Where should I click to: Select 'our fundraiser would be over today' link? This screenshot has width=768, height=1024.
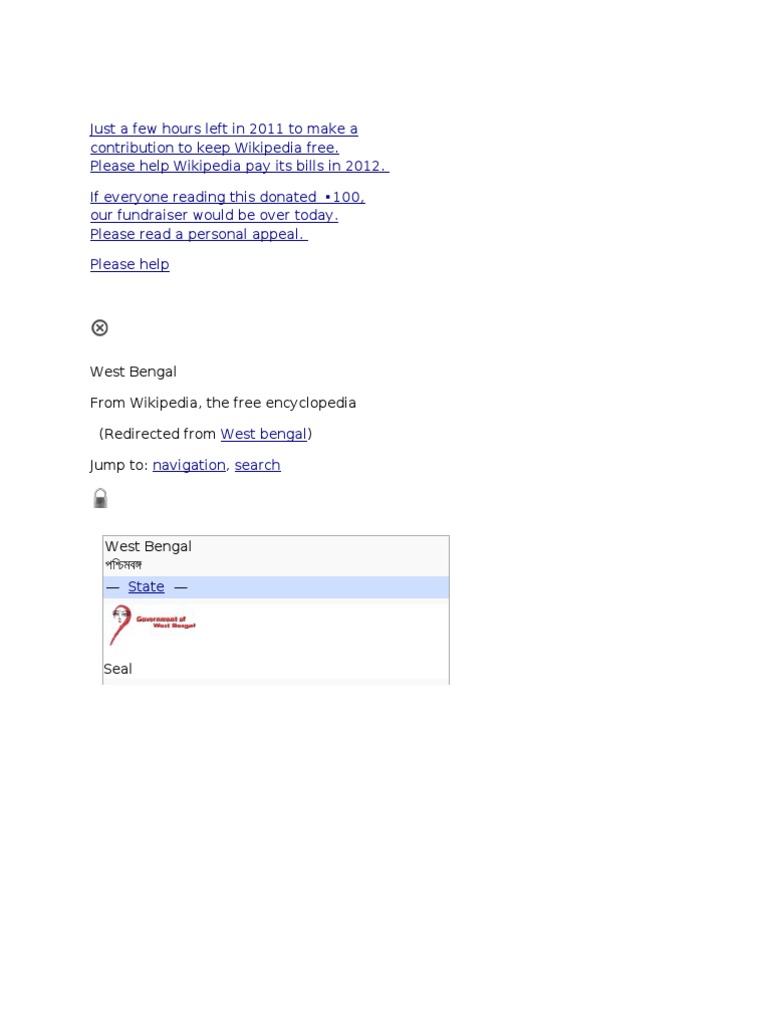click(214, 215)
